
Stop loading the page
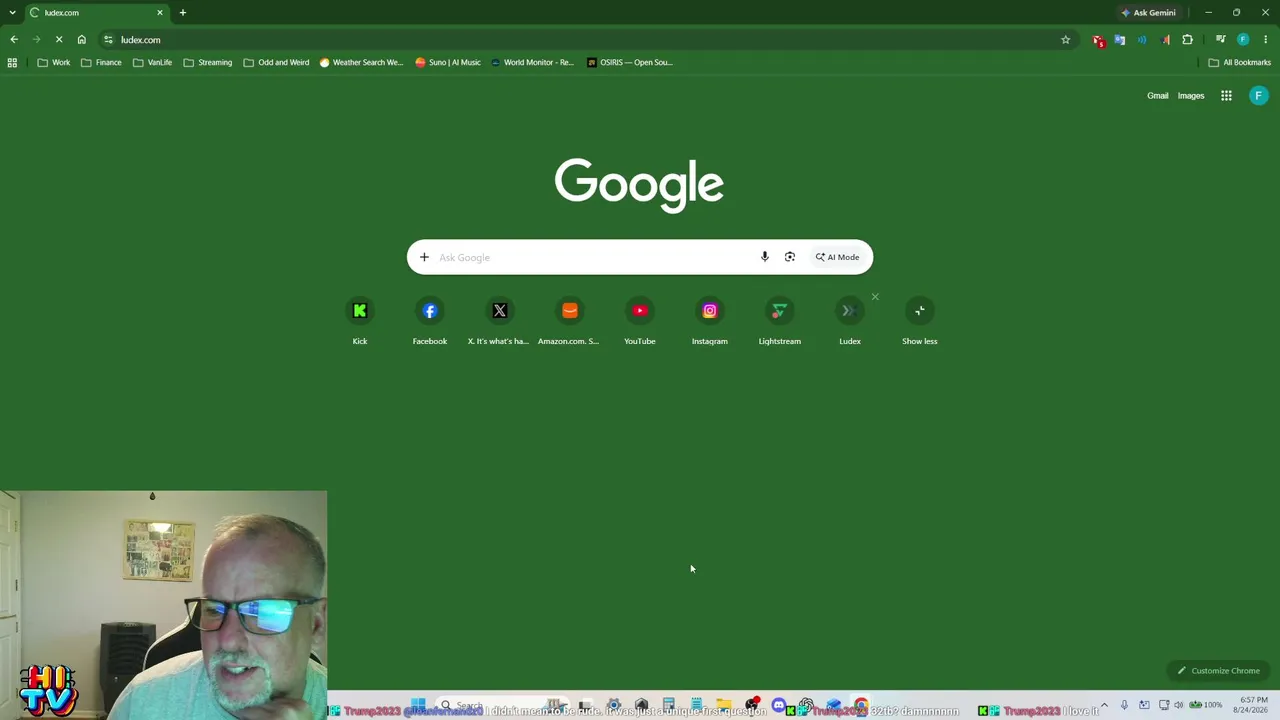59,40
